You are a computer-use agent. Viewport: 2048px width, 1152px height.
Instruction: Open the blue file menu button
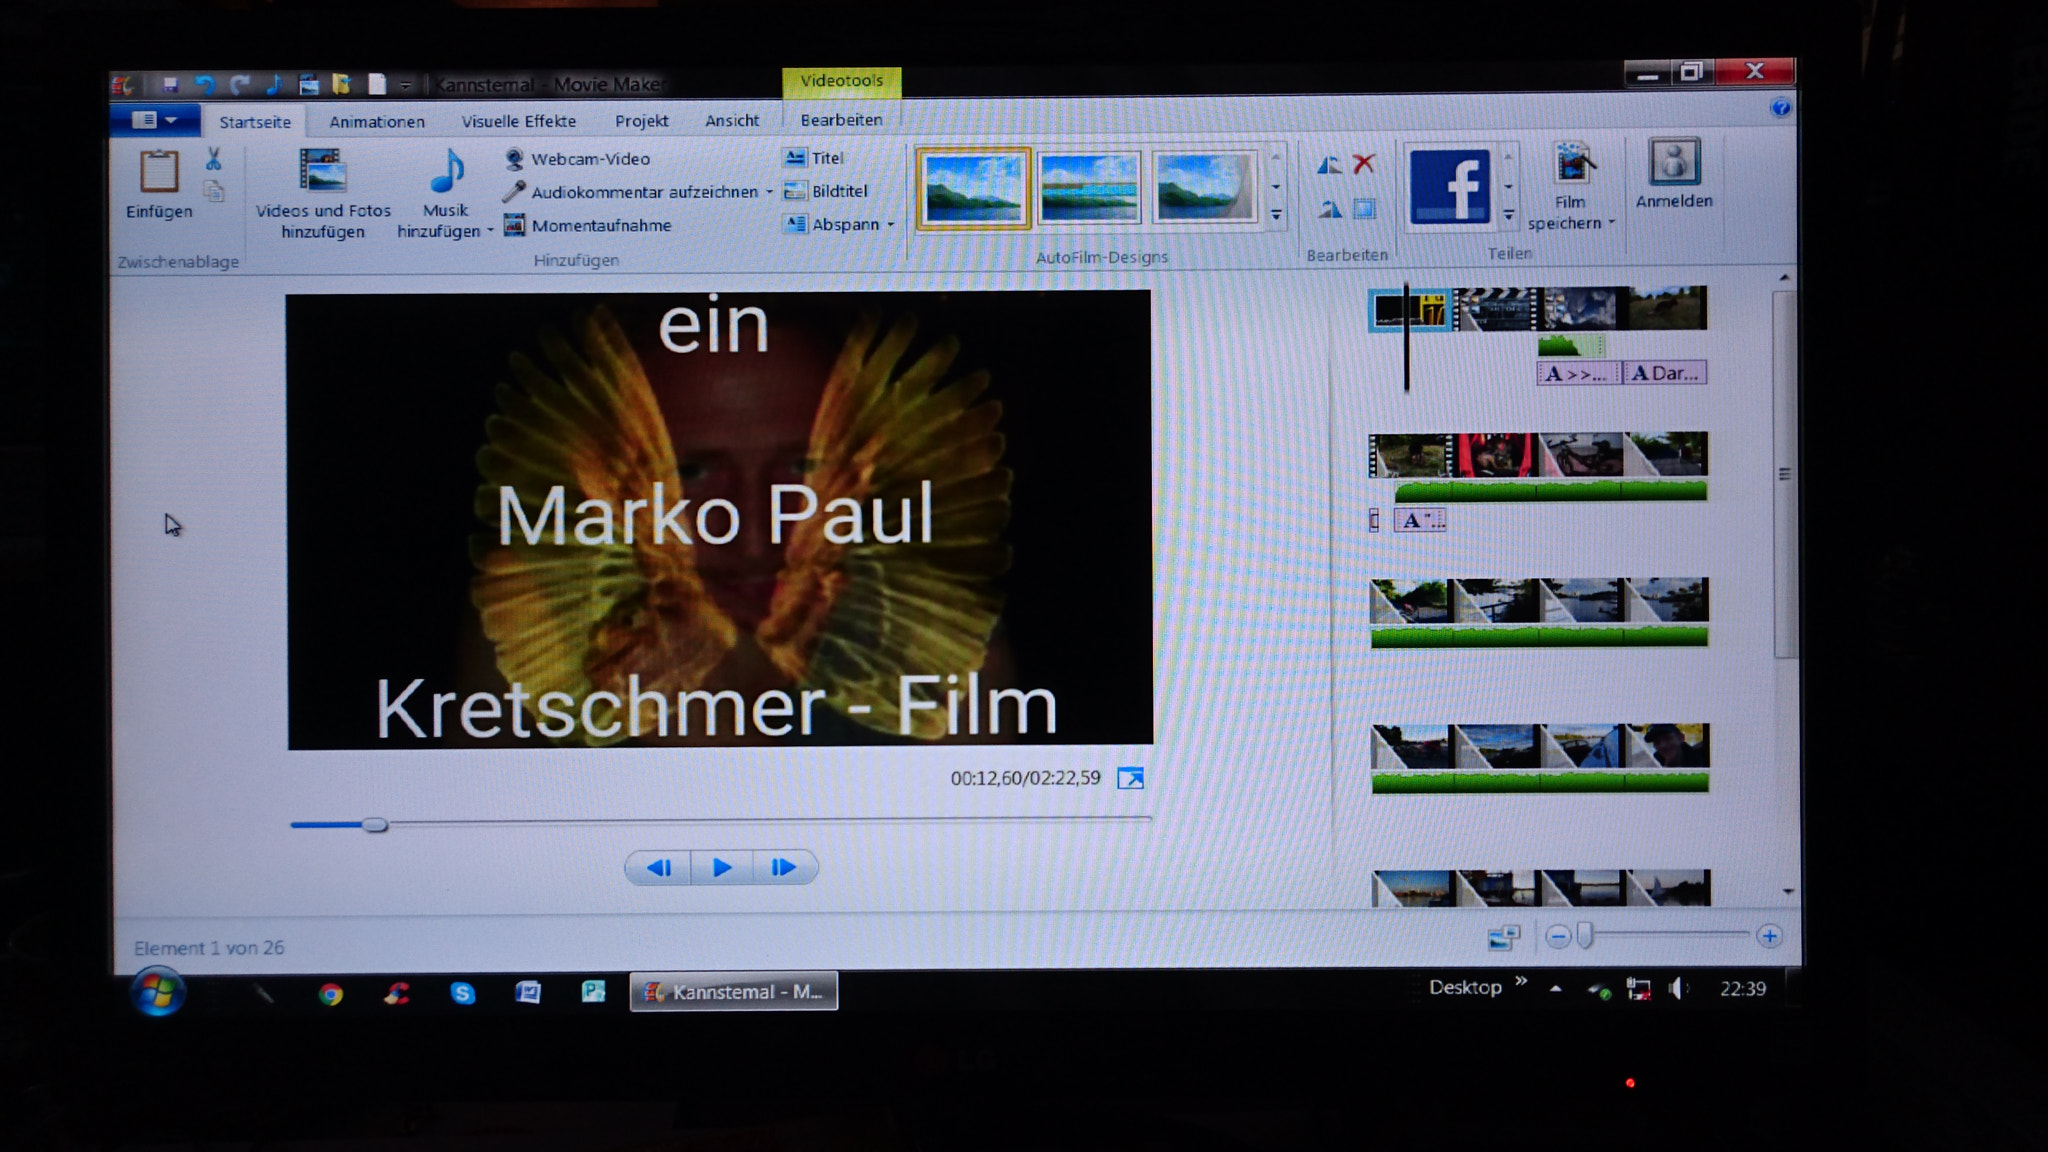click(155, 120)
